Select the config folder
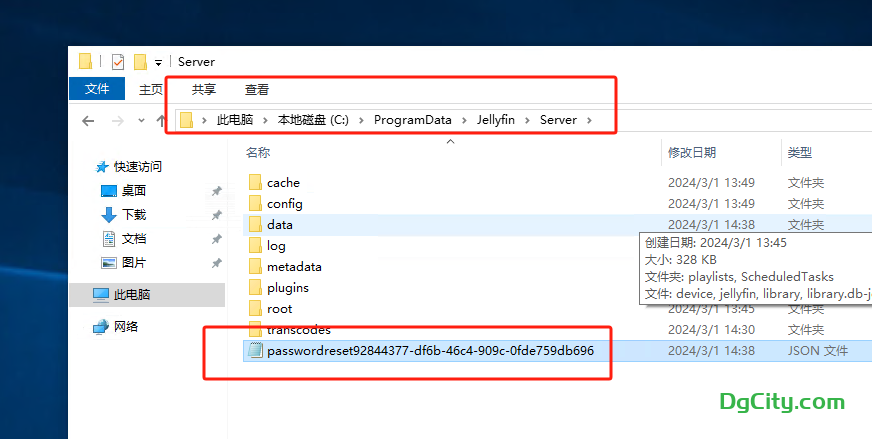872x439 pixels. pyautogui.click(x=285, y=204)
